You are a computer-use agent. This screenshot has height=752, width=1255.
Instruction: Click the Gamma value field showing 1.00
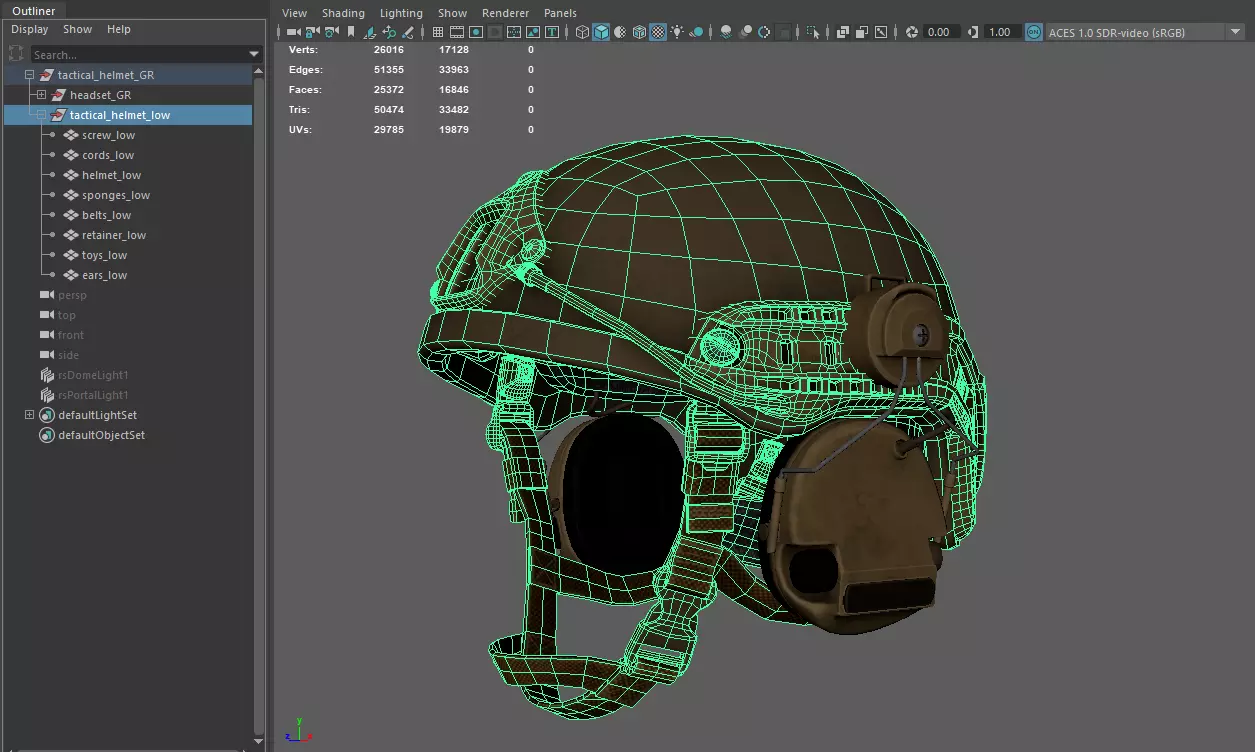pos(1001,32)
